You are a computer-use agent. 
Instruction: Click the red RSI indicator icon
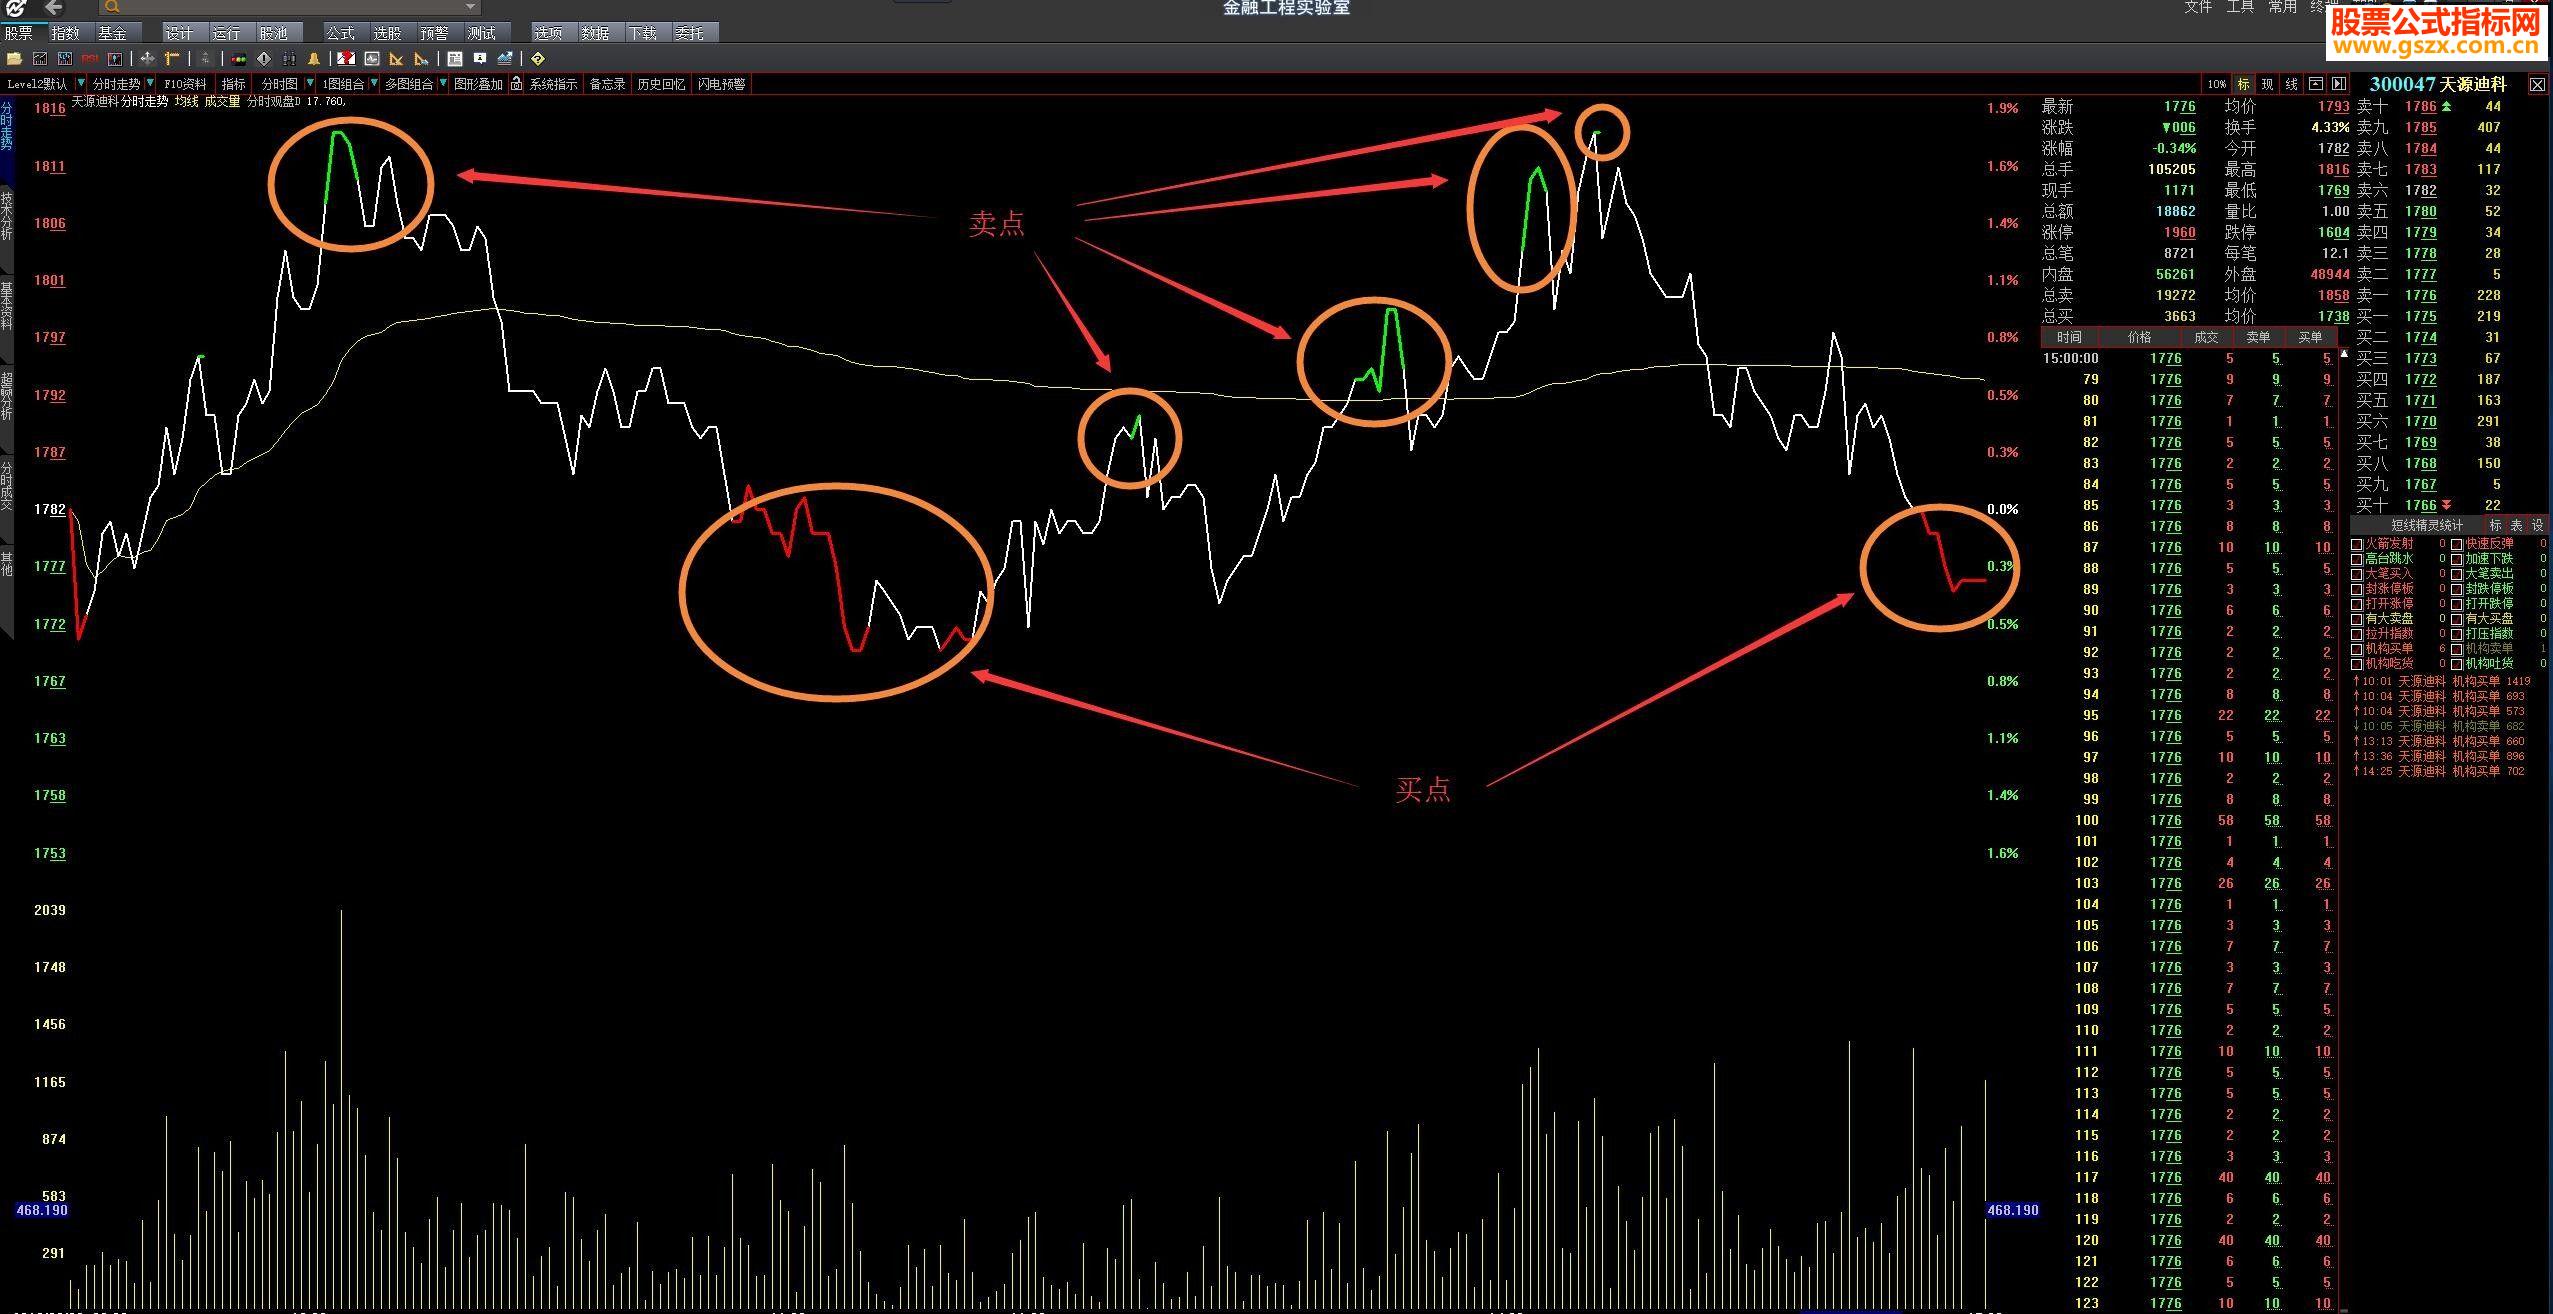(90, 59)
